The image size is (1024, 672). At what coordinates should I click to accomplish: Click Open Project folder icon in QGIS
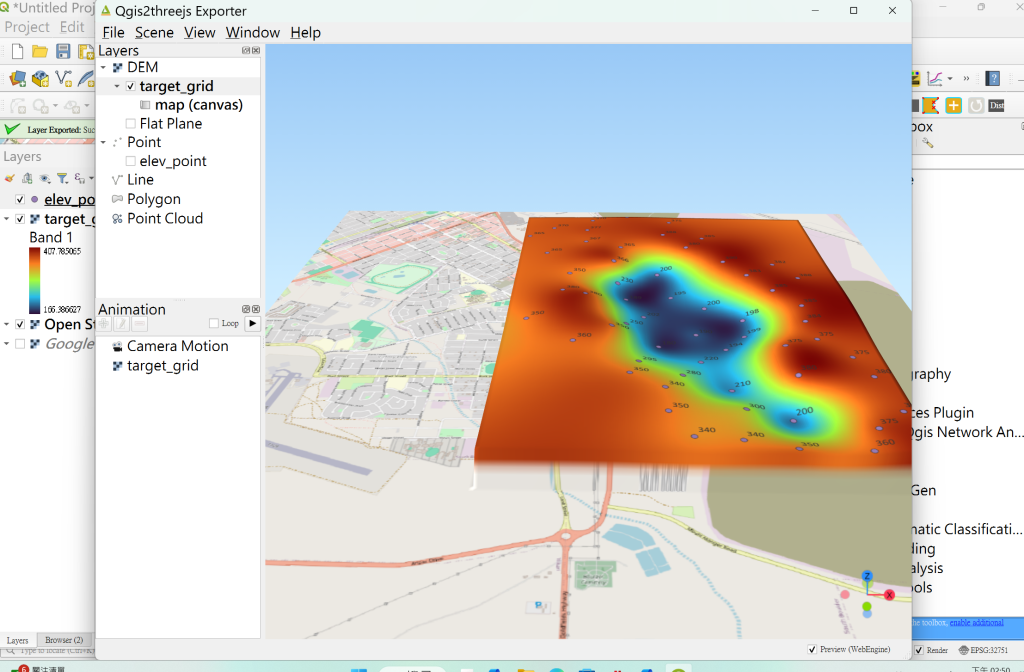coord(40,52)
